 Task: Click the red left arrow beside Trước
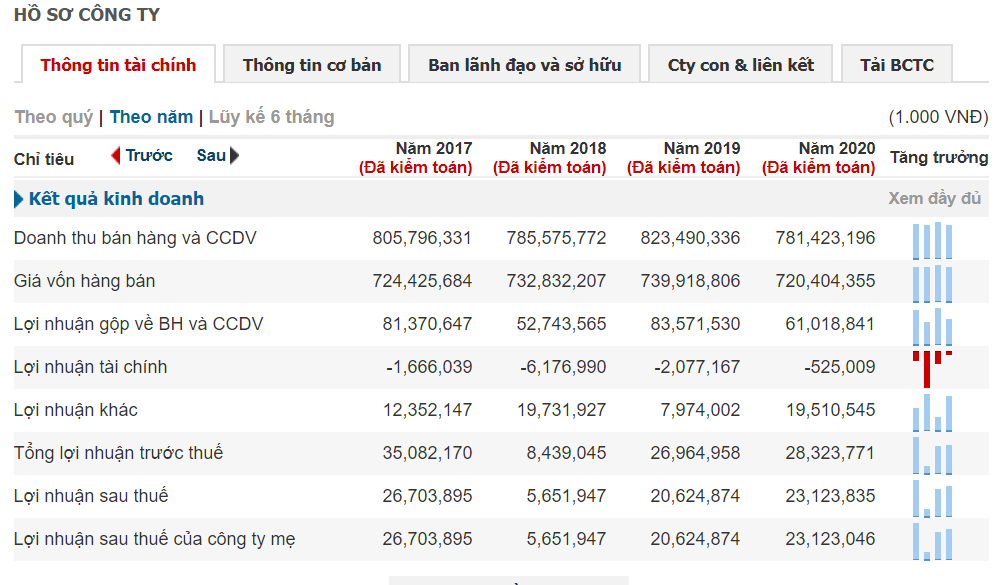pos(115,156)
